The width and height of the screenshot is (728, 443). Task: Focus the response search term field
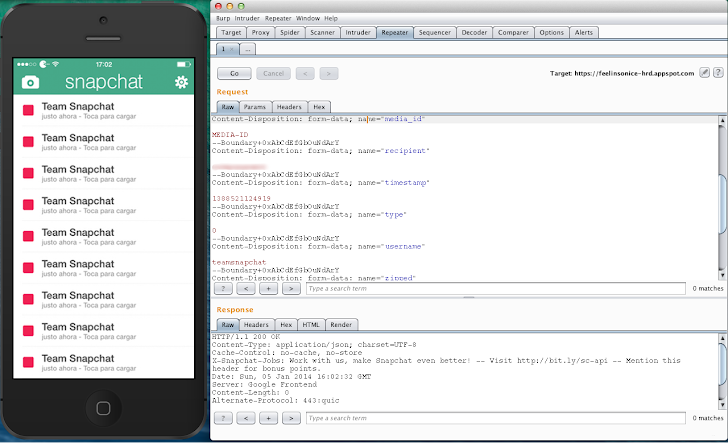pos(495,418)
